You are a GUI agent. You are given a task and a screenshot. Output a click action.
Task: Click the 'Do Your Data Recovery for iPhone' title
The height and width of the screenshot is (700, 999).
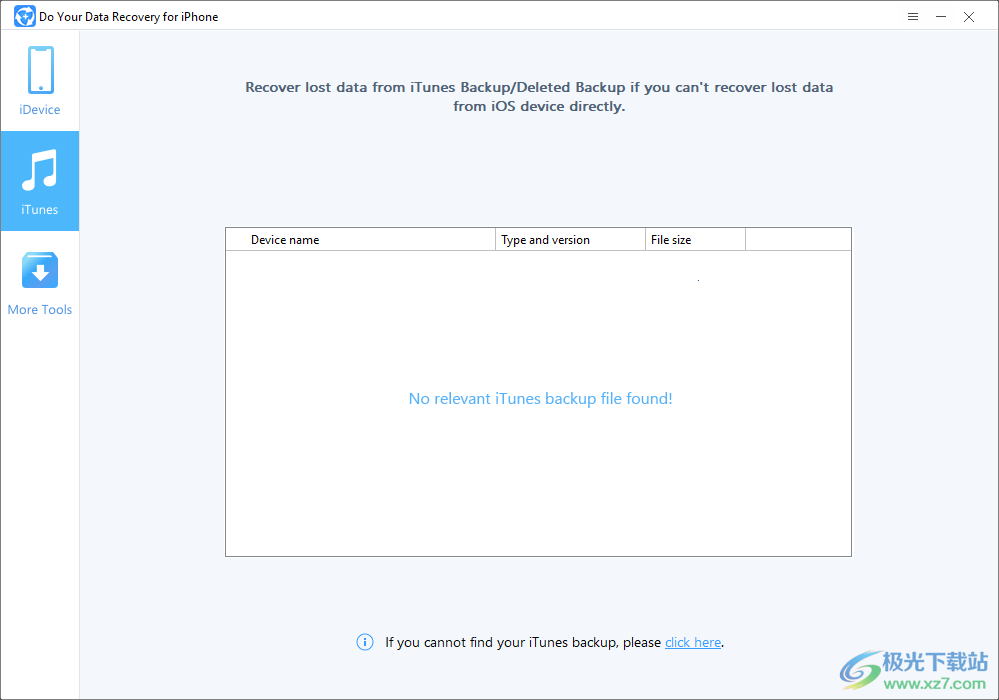[129, 17]
